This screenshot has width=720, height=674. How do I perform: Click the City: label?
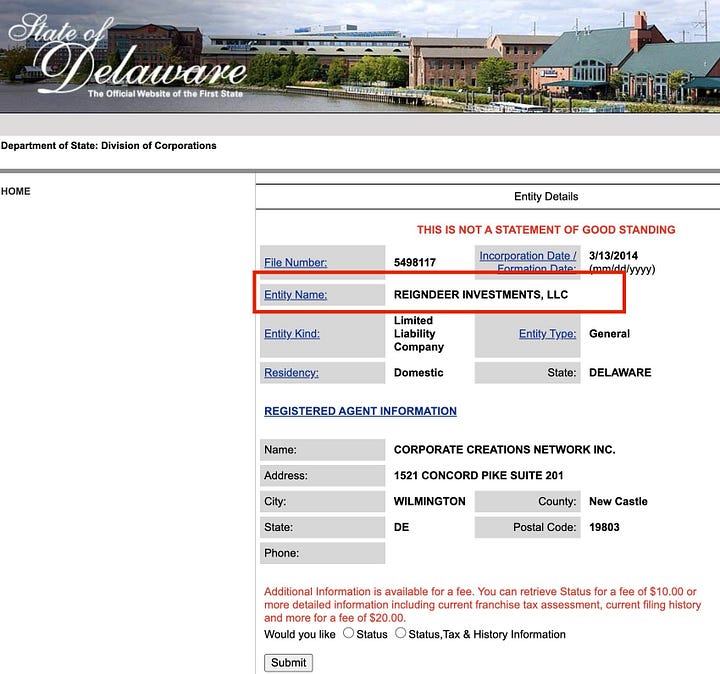[x=275, y=501]
